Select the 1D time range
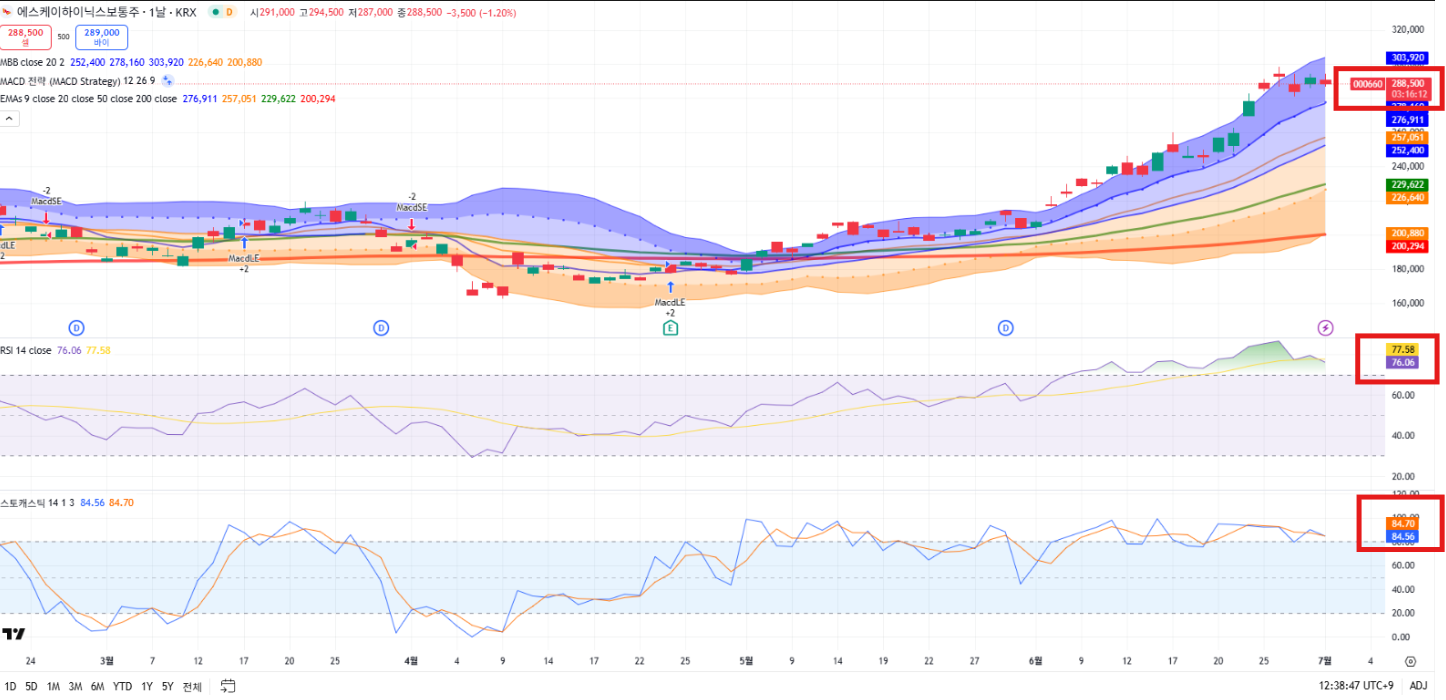This screenshot has width=1446, height=700. click(11, 686)
